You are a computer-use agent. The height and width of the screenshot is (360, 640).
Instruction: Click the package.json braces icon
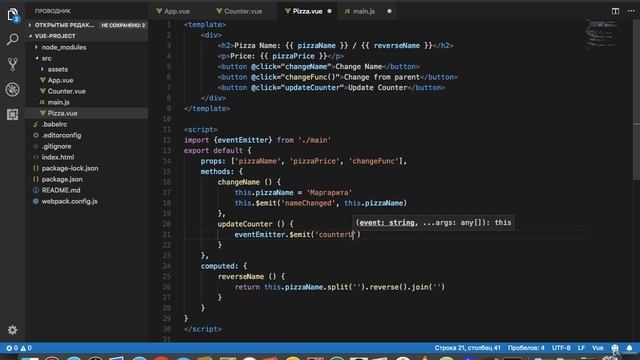(x=36, y=179)
